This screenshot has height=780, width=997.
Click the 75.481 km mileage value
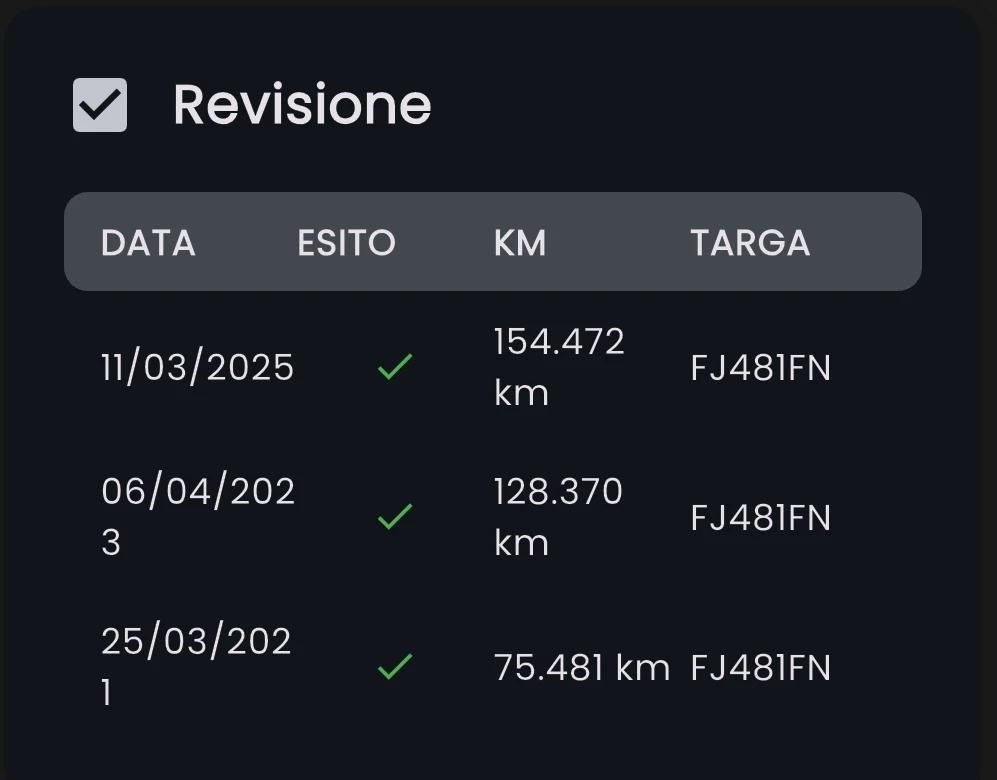click(x=581, y=668)
